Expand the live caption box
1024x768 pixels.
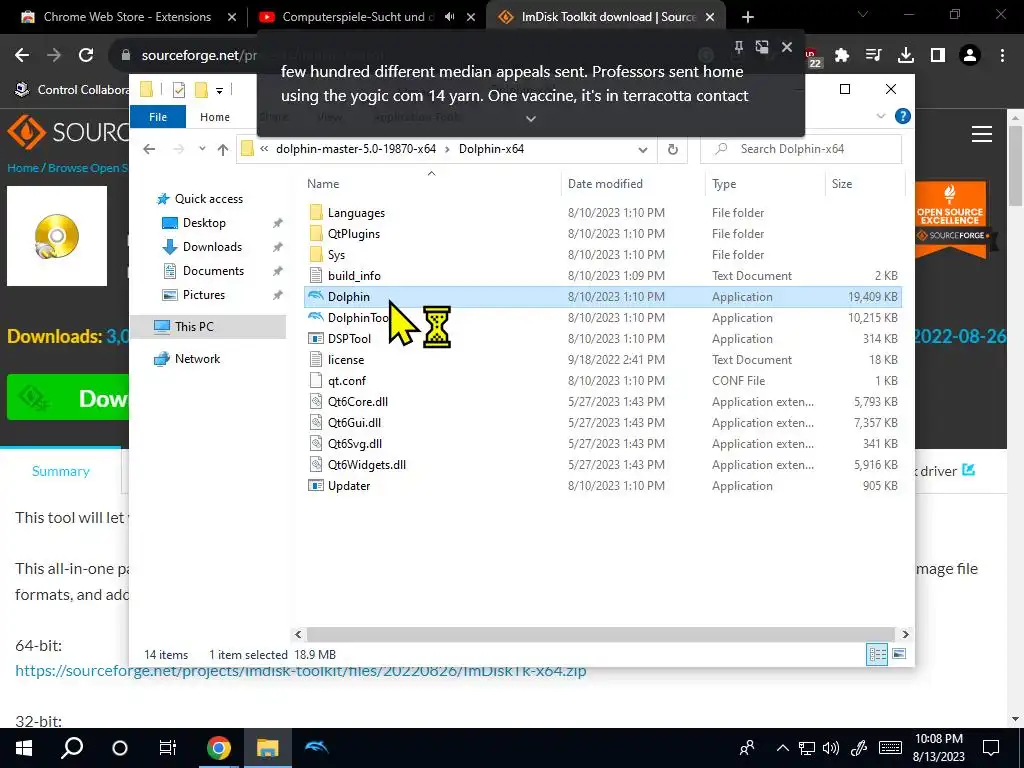tap(531, 119)
